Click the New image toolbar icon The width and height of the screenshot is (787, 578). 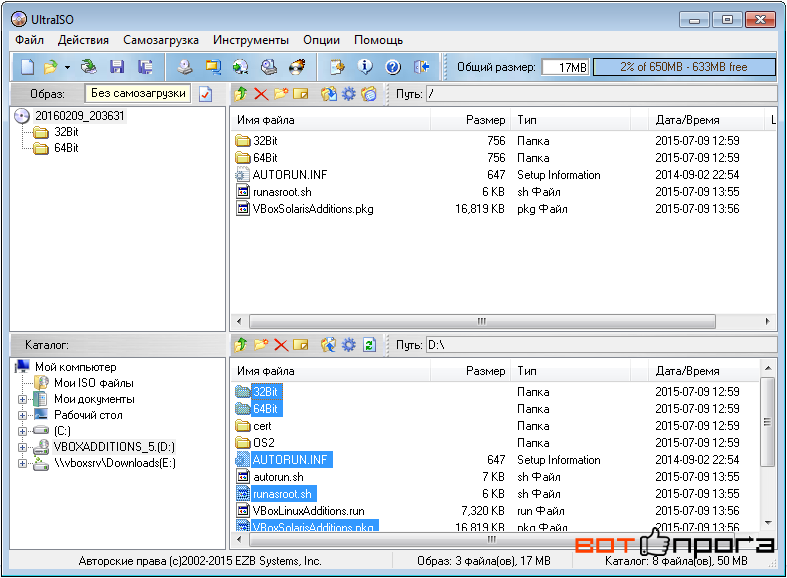click(28, 67)
